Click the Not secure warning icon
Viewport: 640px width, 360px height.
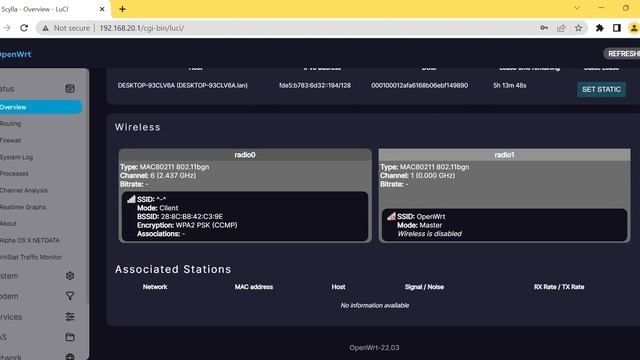pos(45,28)
